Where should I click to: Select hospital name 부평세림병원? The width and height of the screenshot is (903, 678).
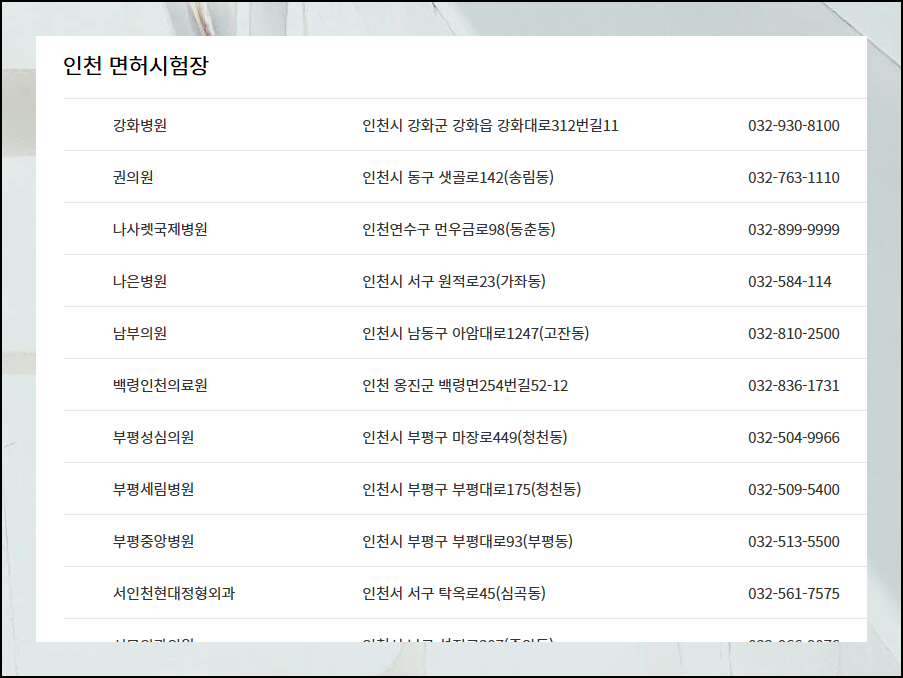click(153, 489)
